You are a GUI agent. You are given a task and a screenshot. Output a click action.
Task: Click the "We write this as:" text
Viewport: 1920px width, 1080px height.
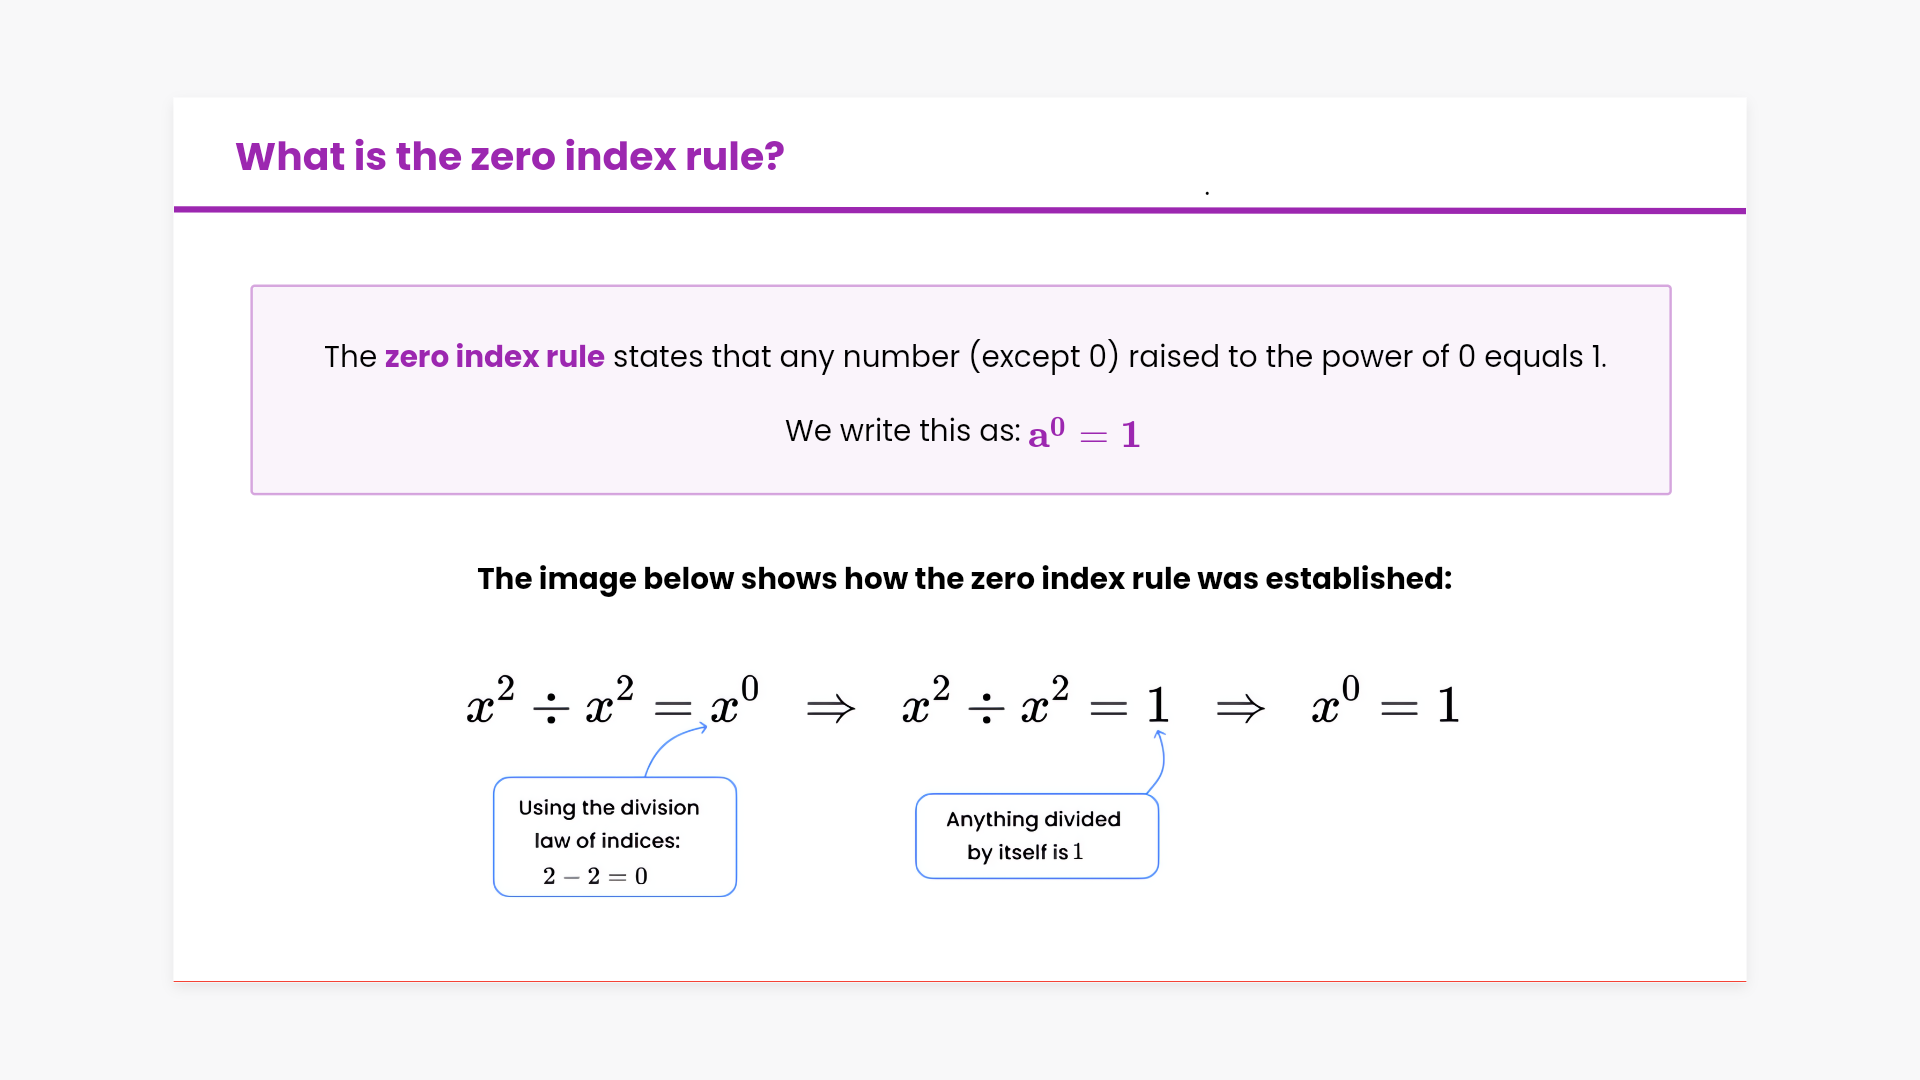pyautogui.click(x=902, y=431)
